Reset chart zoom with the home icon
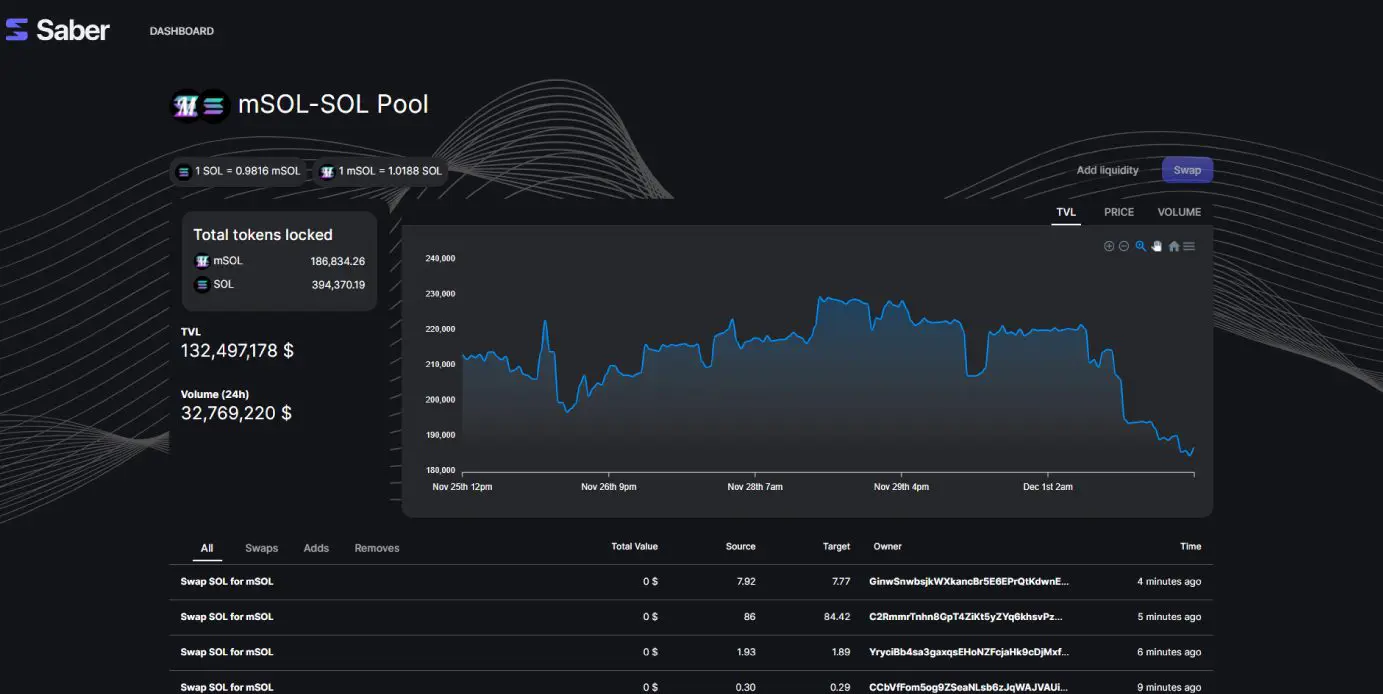This screenshot has height=694, width=1383. [x=1174, y=246]
